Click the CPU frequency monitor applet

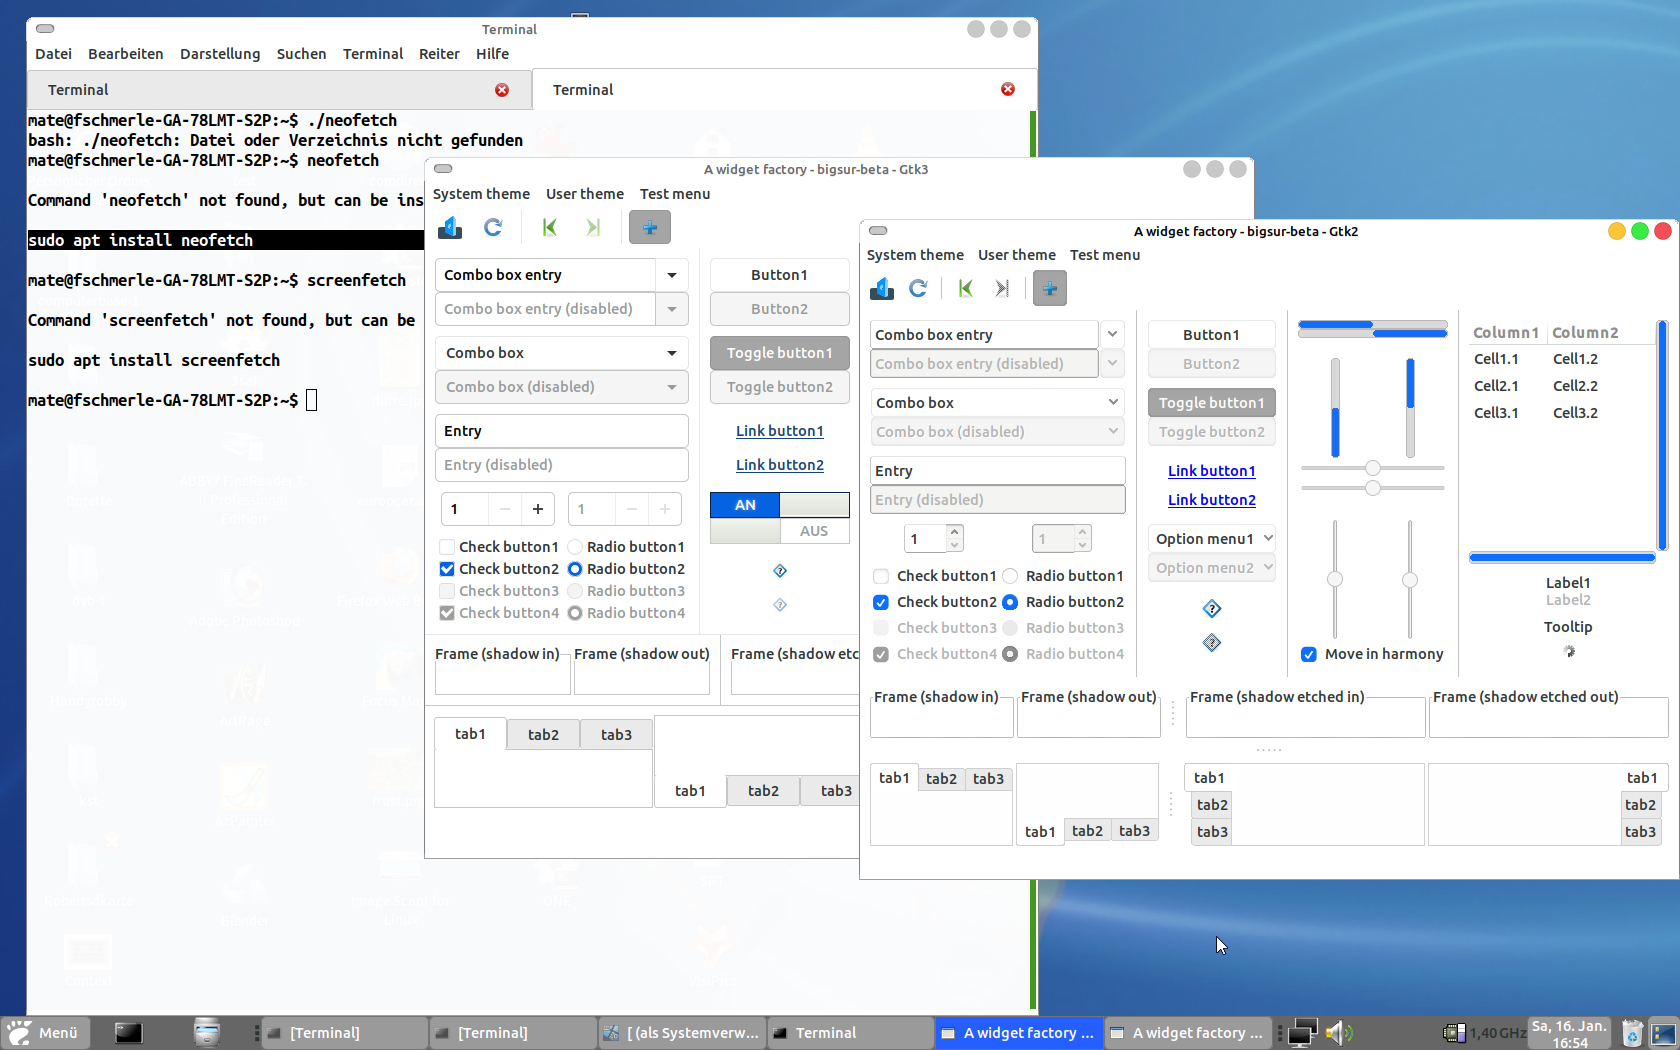pyautogui.click(x=1485, y=1033)
